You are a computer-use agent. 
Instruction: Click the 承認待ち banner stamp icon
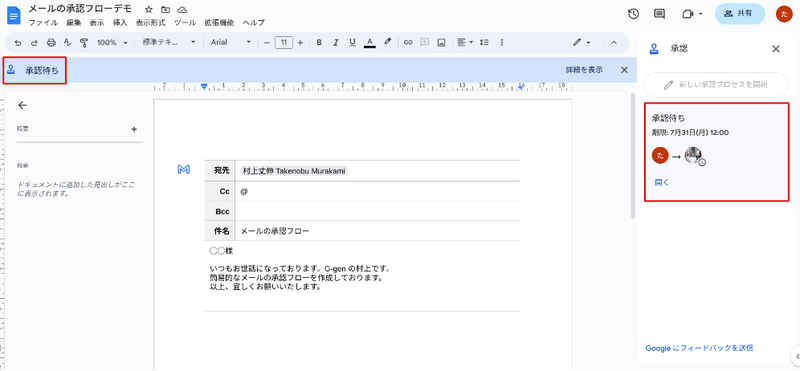11,71
